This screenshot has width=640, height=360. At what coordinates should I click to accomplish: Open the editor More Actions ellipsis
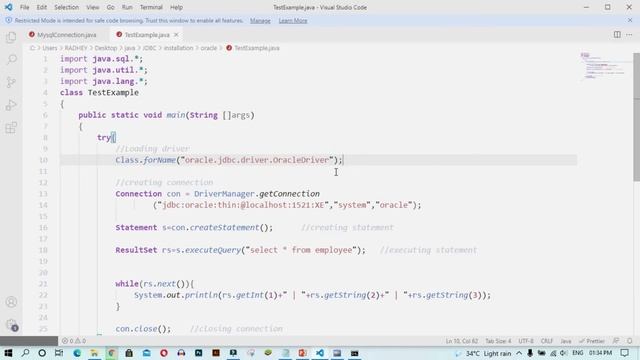[629, 35]
